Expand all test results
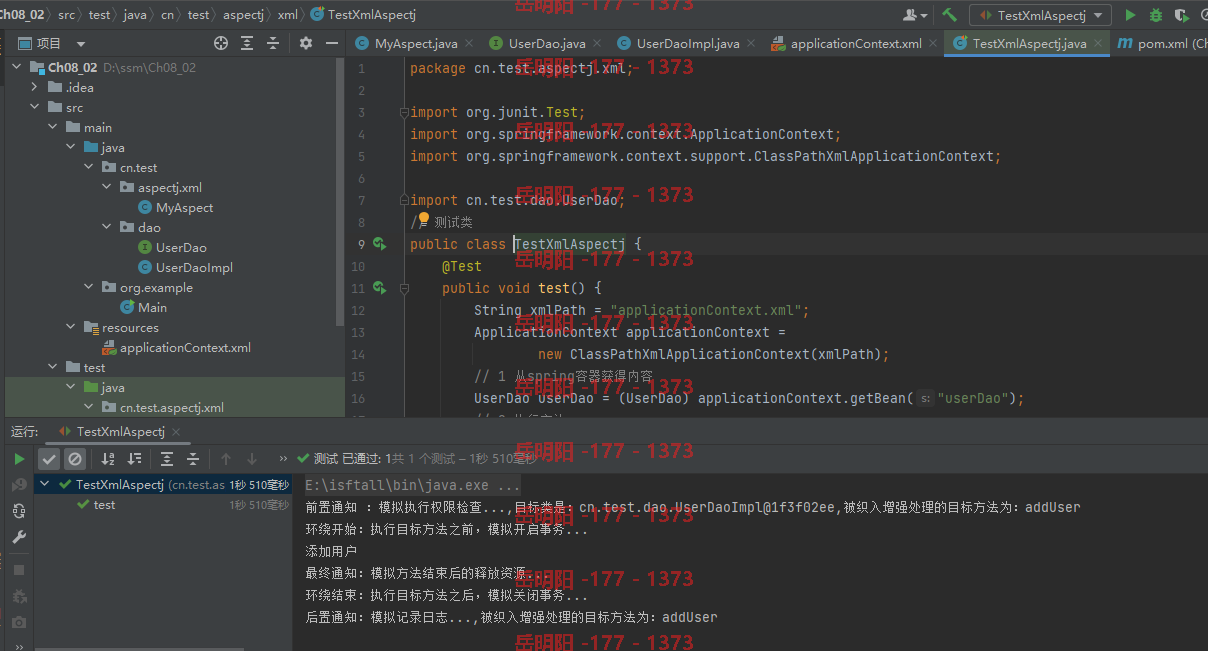This screenshot has width=1208, height=651. tap(167, 459)
